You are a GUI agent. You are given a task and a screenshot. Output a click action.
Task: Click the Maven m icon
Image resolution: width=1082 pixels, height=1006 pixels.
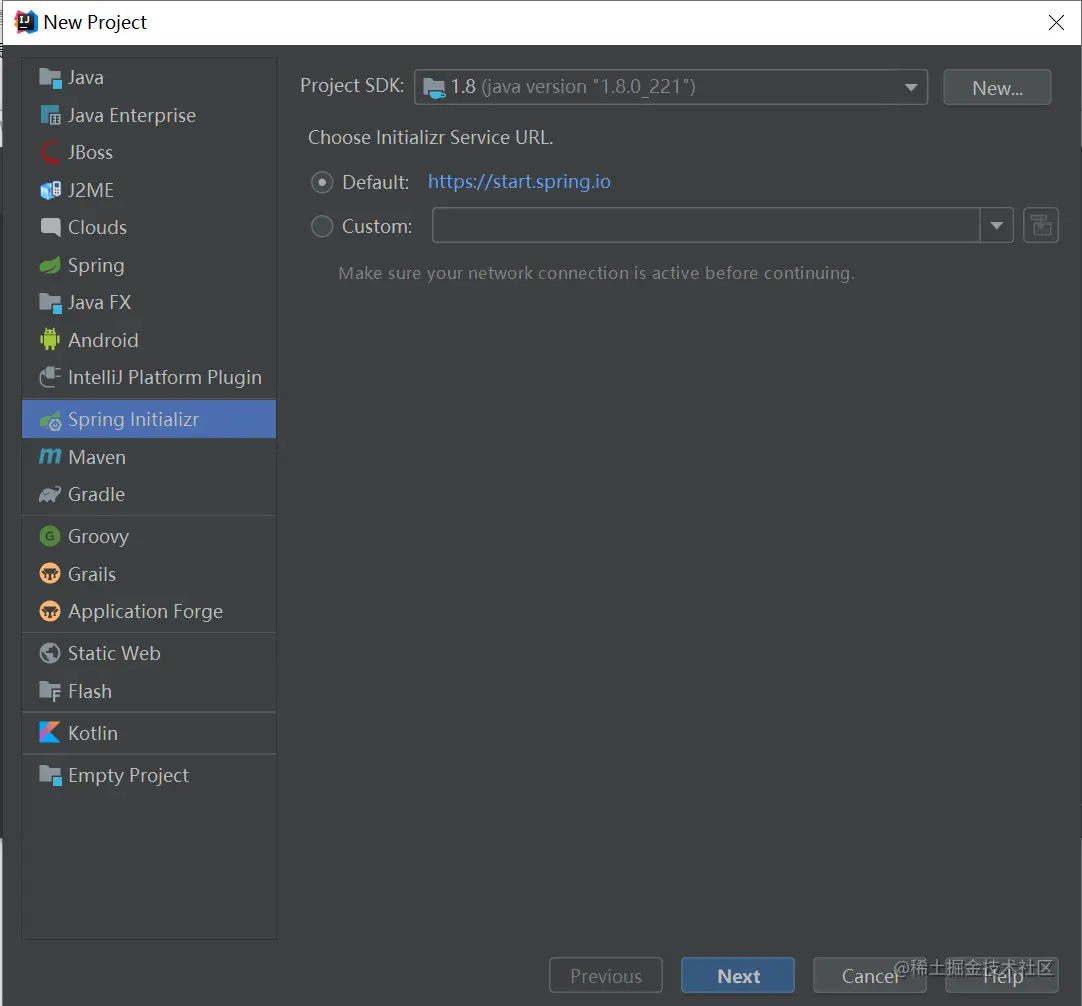50,457
